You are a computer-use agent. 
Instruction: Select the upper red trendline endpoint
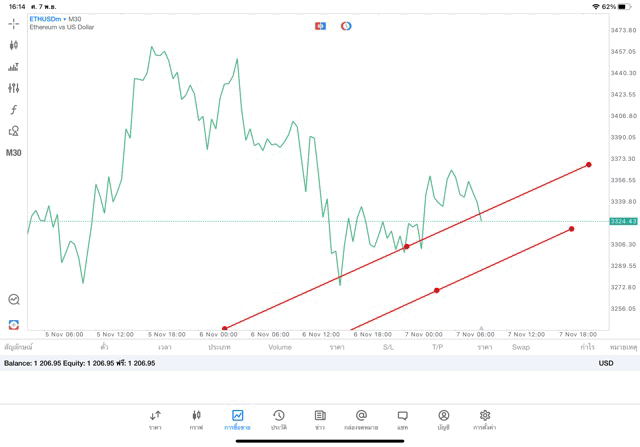click(589, 164)
